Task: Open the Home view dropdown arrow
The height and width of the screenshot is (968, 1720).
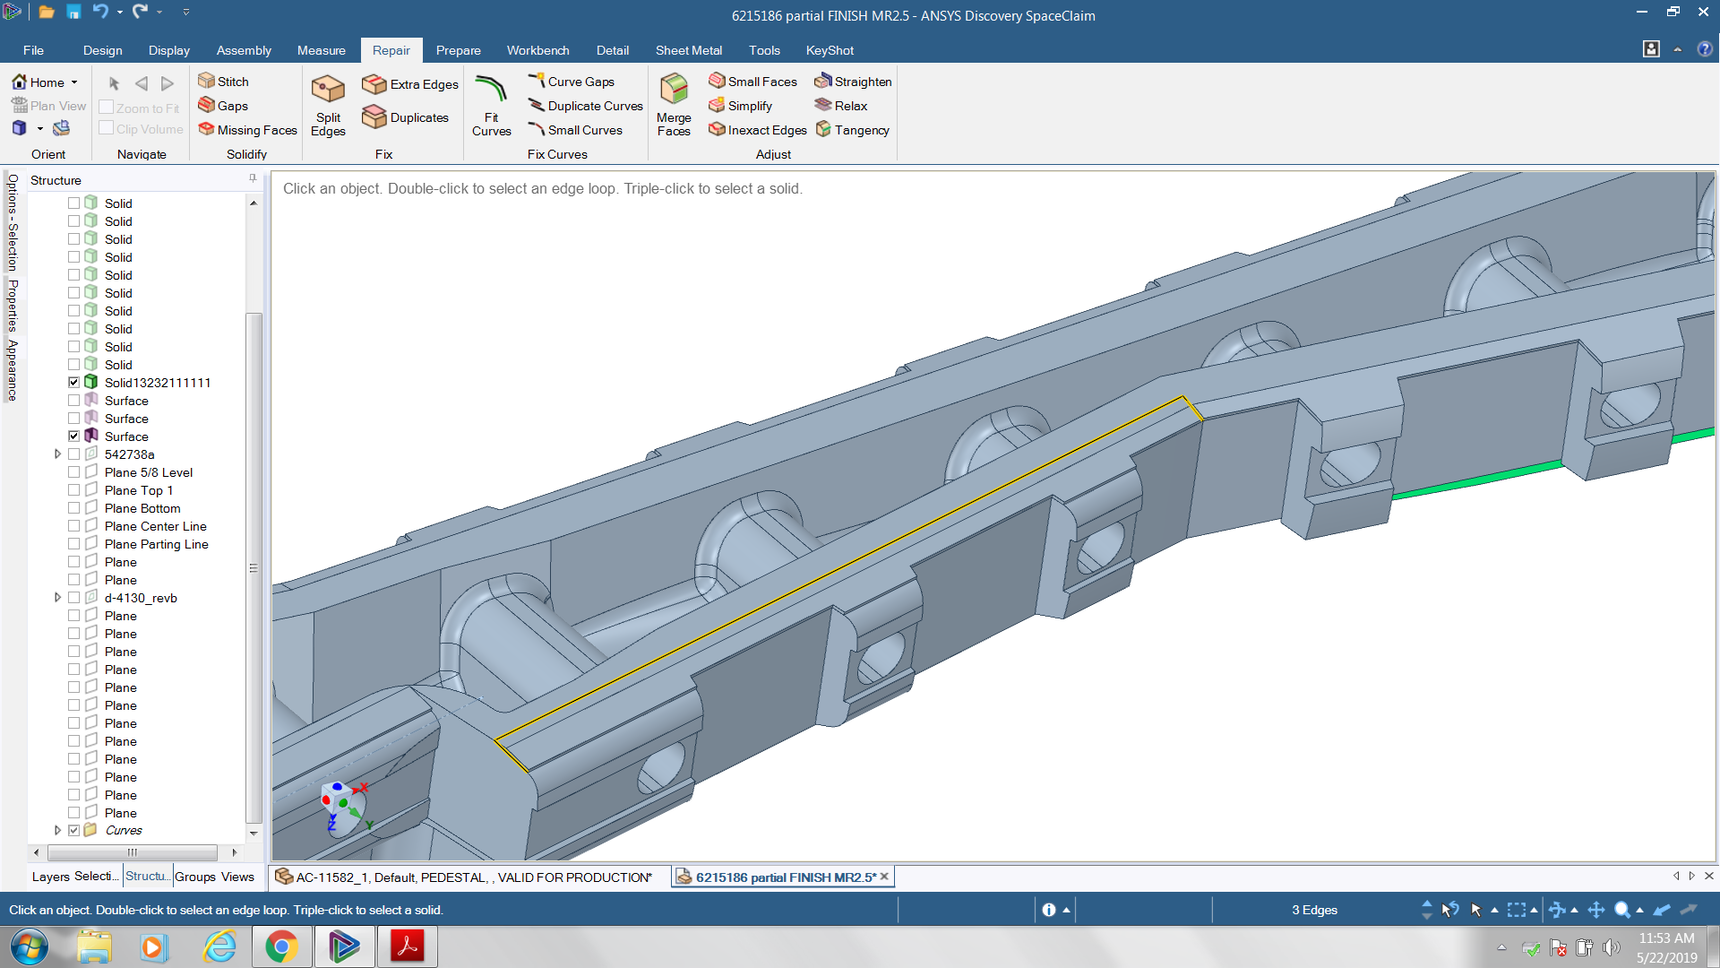Action: [x=74, y=83]
